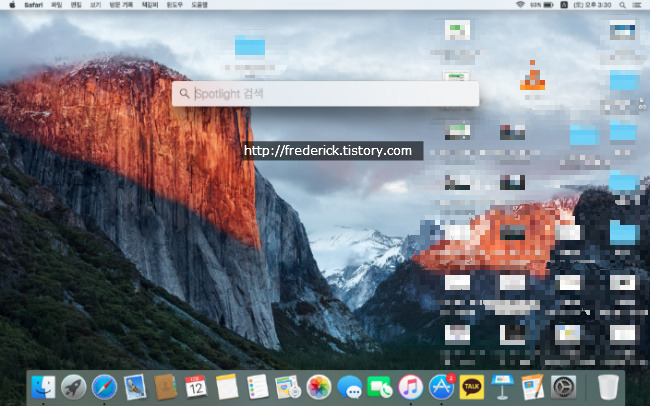Open the 방문 기록 menu

121,5
